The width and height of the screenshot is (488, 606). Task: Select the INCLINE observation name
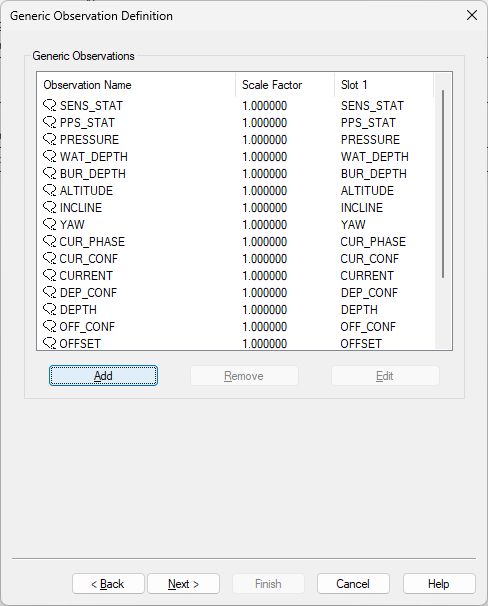(x=81, y=208)
